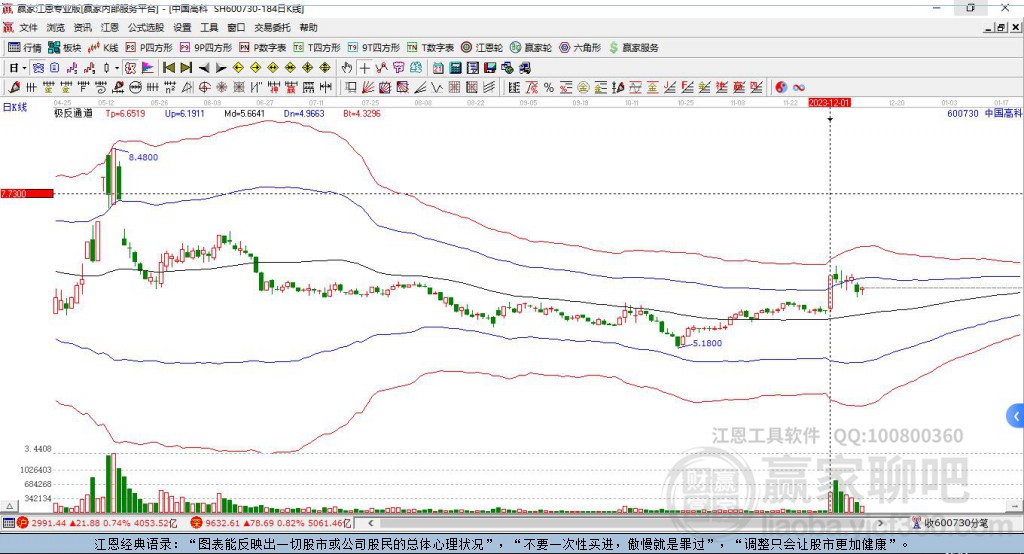Open the P四方形 tool

149,48
